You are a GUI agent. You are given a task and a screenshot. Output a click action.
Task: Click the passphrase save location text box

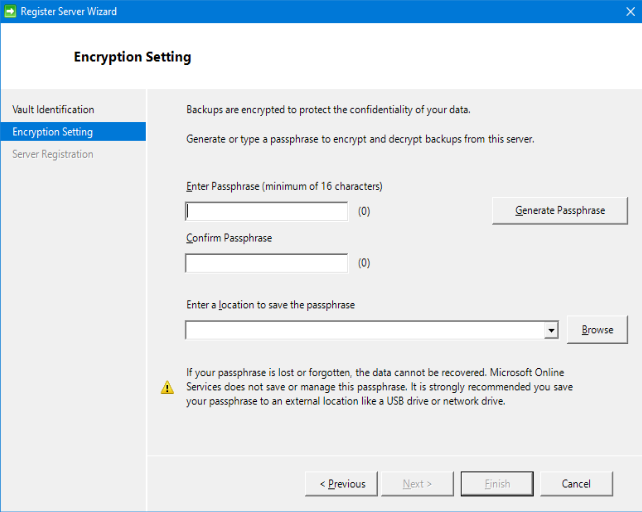pyautogui.click(x=365, y=330)
